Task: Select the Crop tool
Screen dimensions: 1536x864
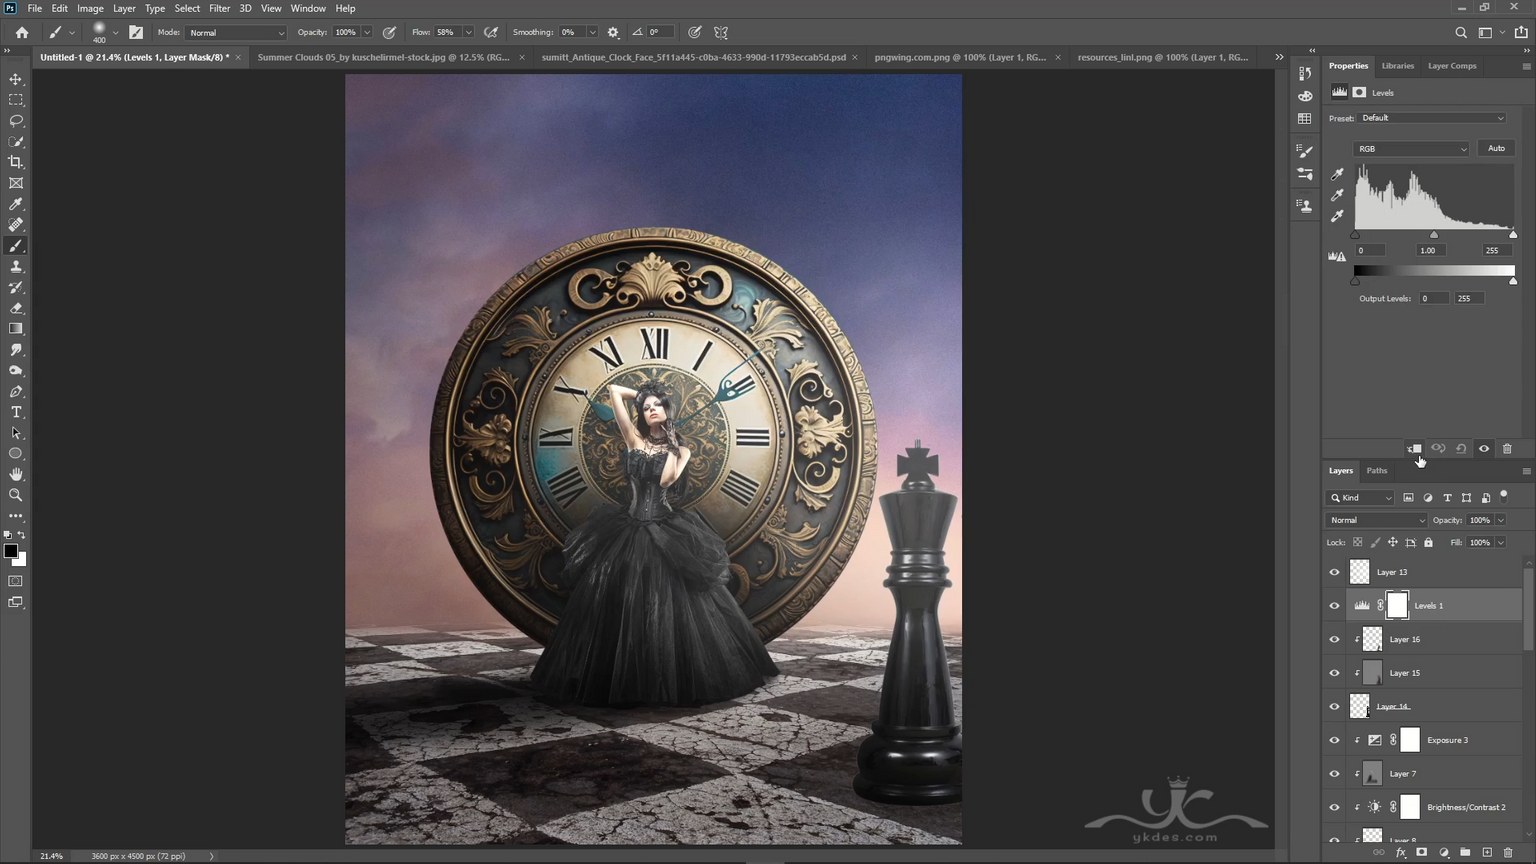Action: coord(16,162)
